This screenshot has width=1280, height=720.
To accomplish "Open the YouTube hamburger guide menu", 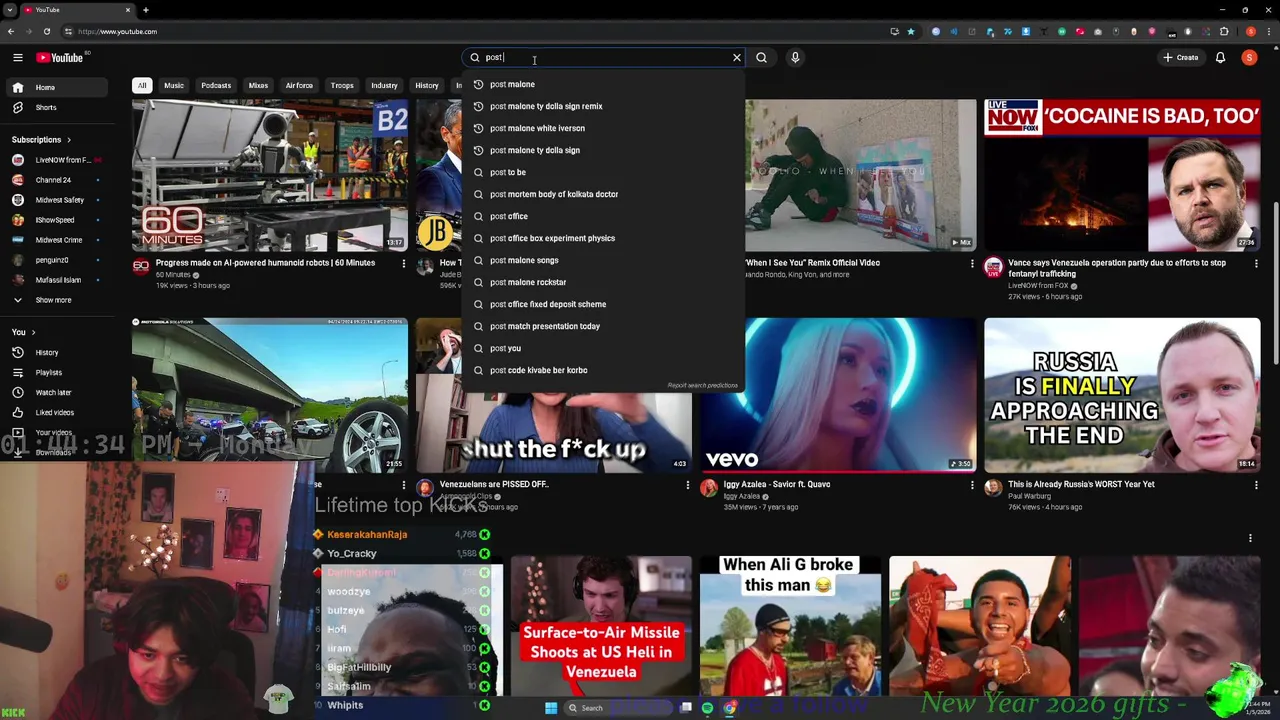I will (17, 58).
